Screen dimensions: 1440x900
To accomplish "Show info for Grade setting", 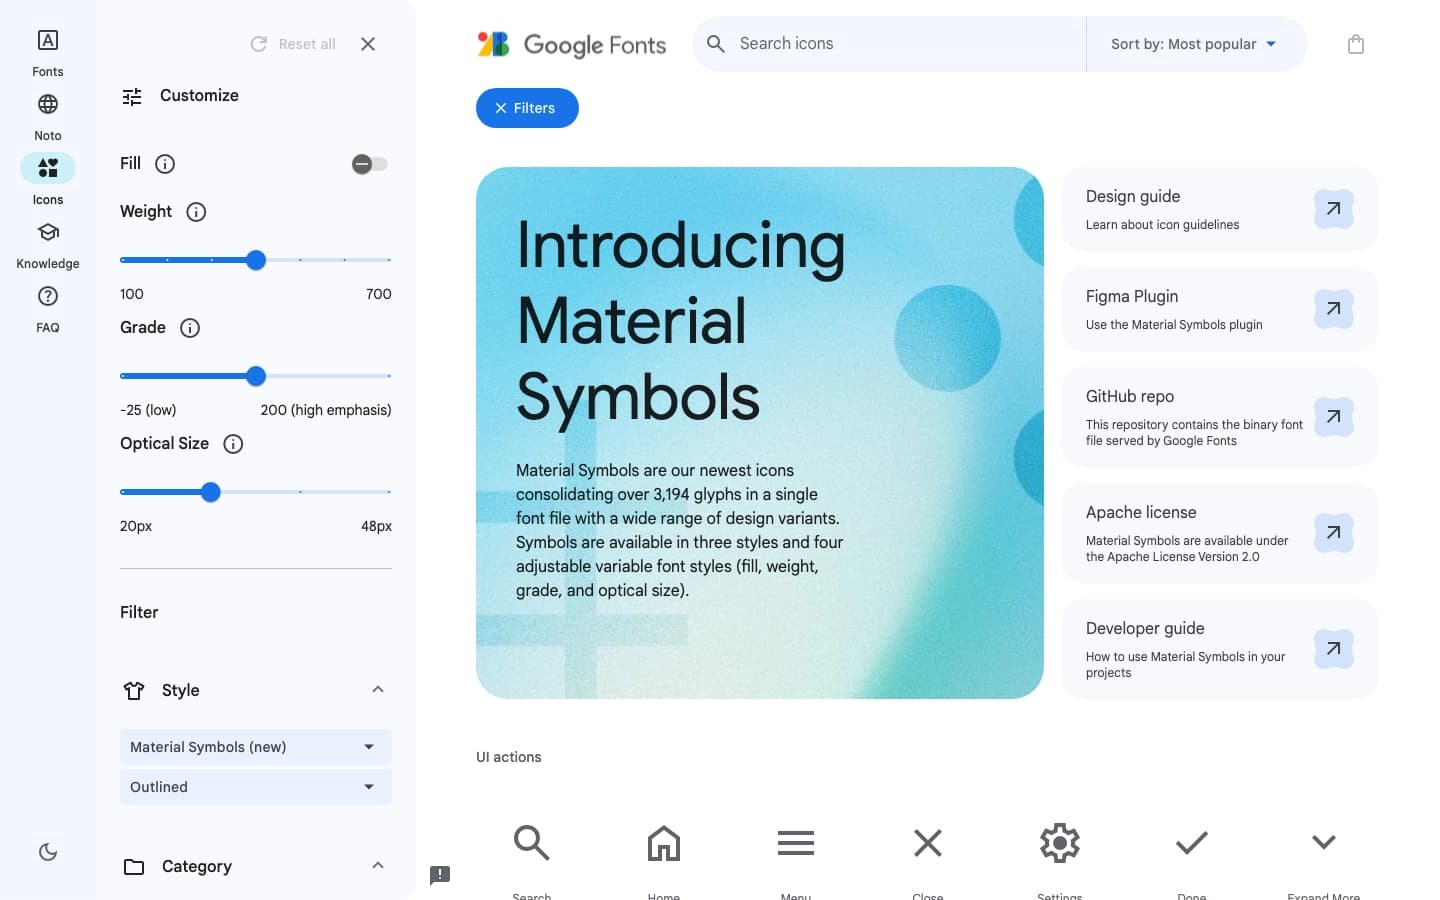I will (190, 328).
